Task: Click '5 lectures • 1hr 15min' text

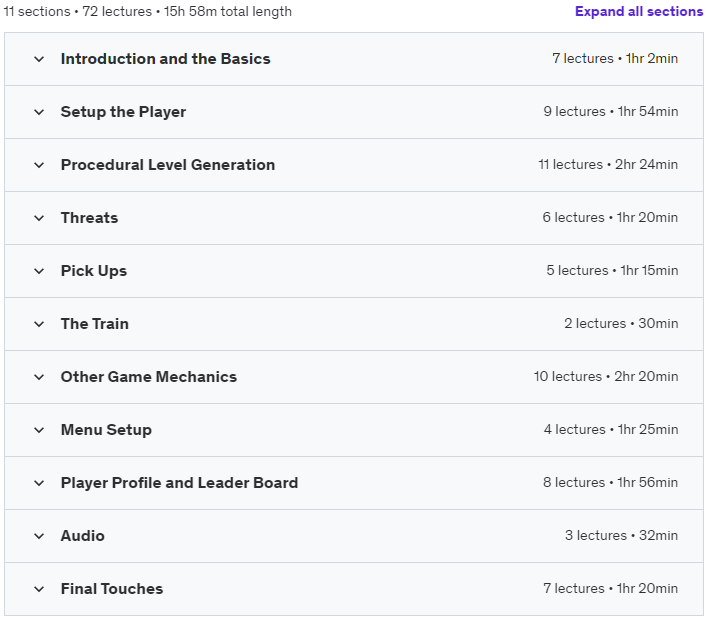Action: click(612, 270)
